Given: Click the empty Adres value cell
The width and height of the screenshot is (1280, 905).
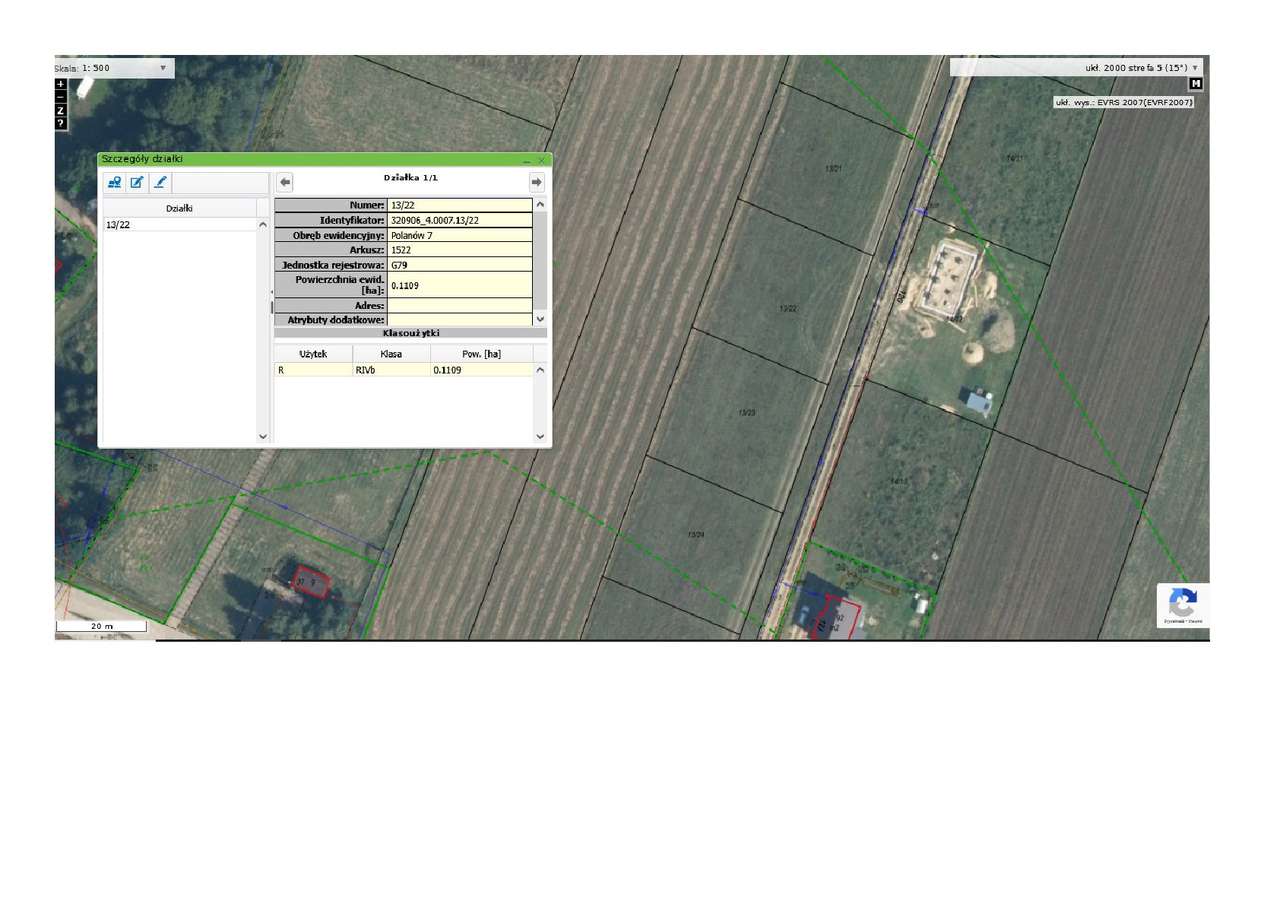Looking at the screenshot, I should click(460, 305).
